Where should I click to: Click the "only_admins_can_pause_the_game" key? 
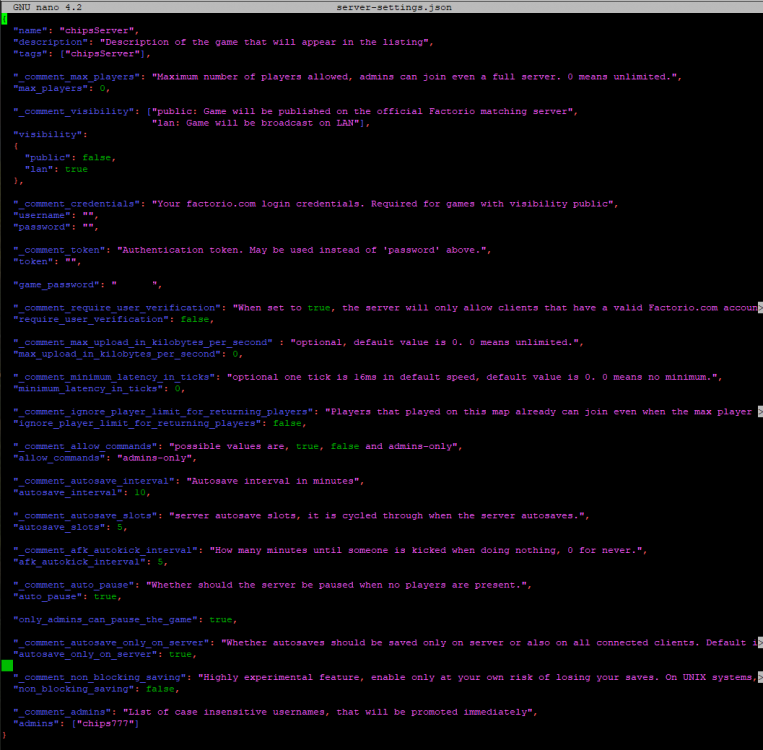pyautogui.click(x=105, y=620)
